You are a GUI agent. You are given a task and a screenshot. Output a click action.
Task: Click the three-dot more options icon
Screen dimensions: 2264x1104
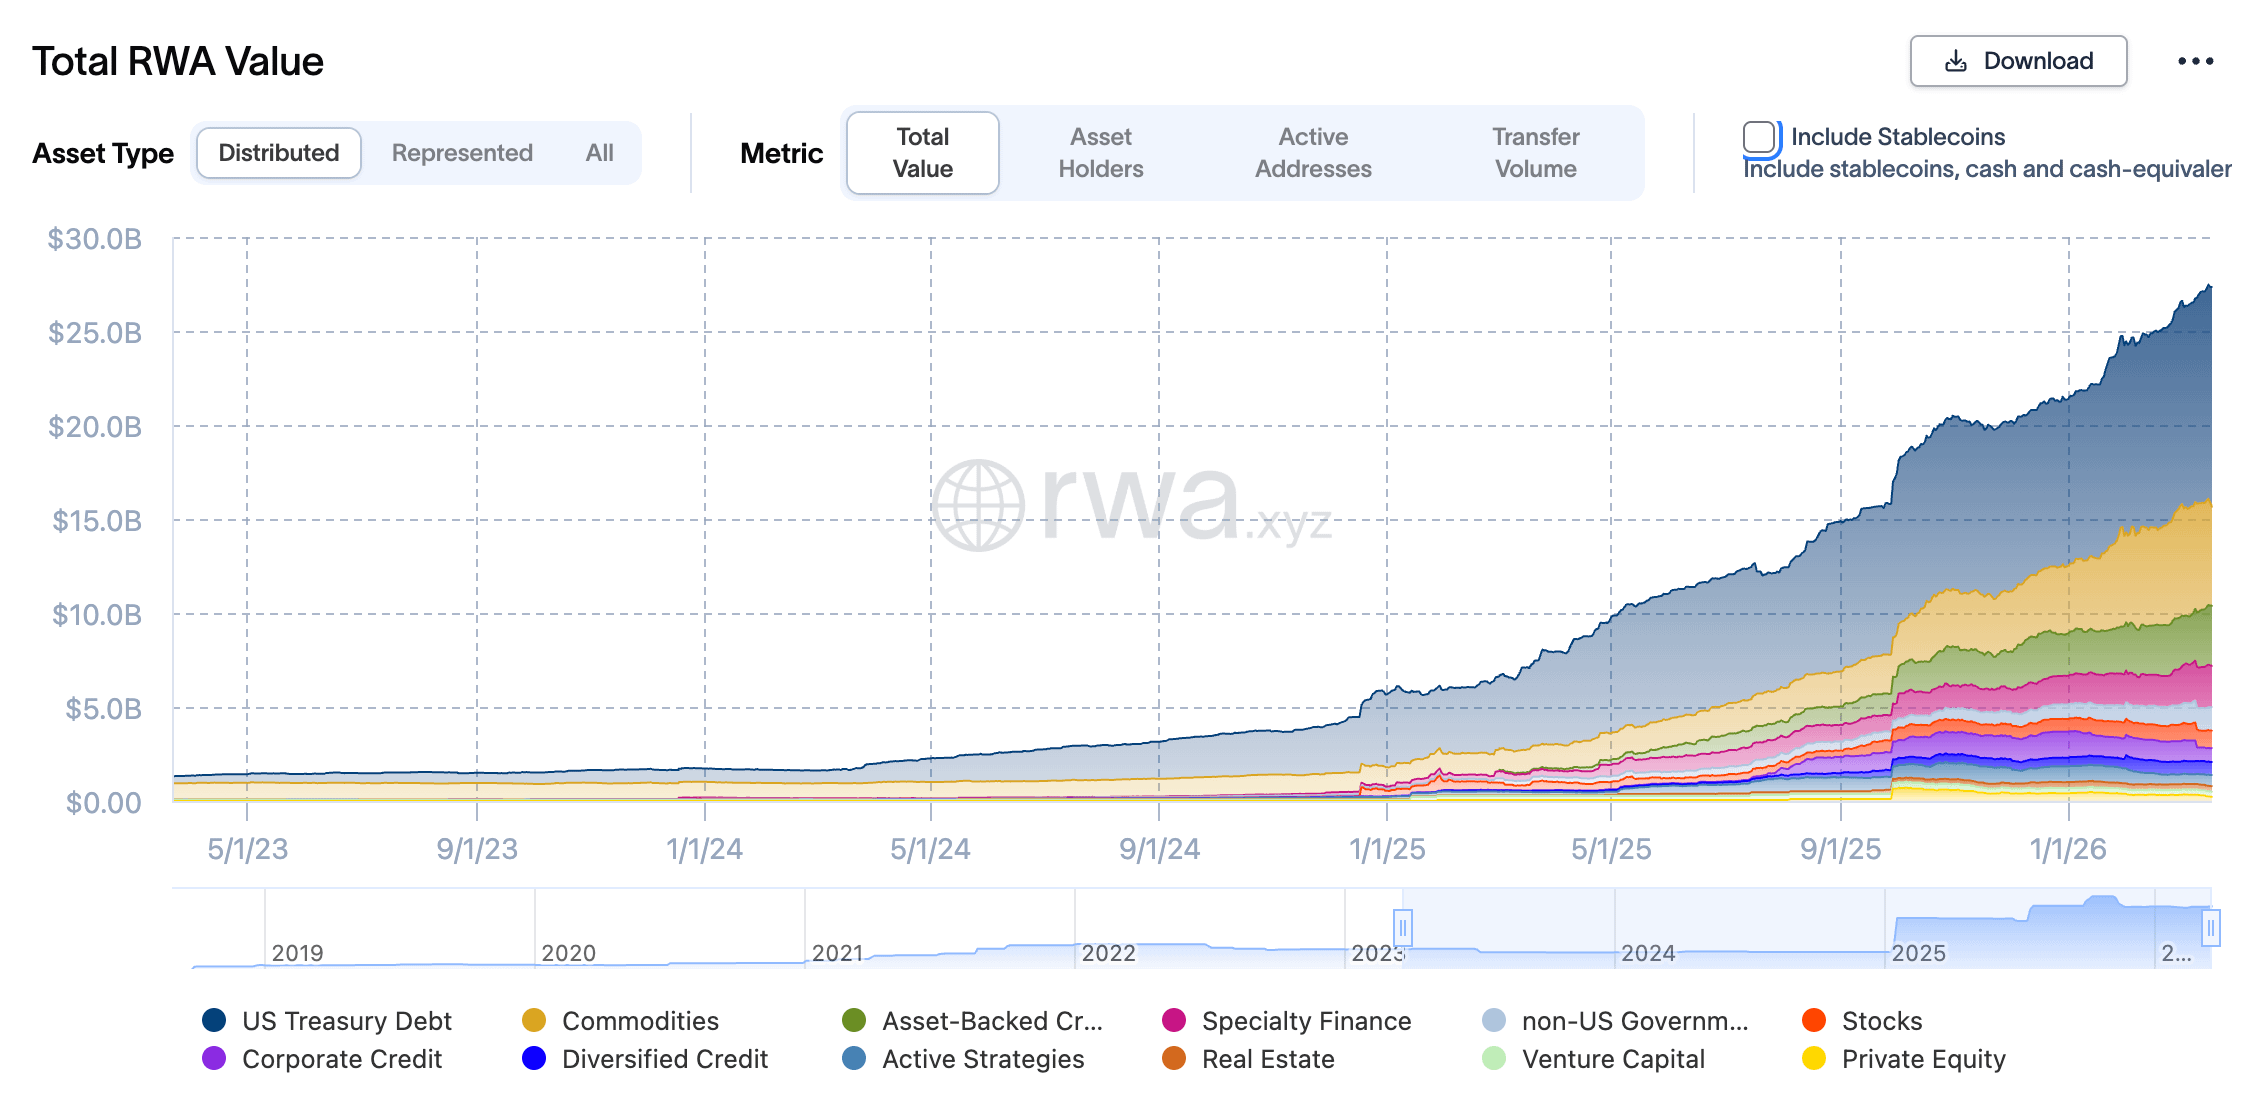[2195, 62]
